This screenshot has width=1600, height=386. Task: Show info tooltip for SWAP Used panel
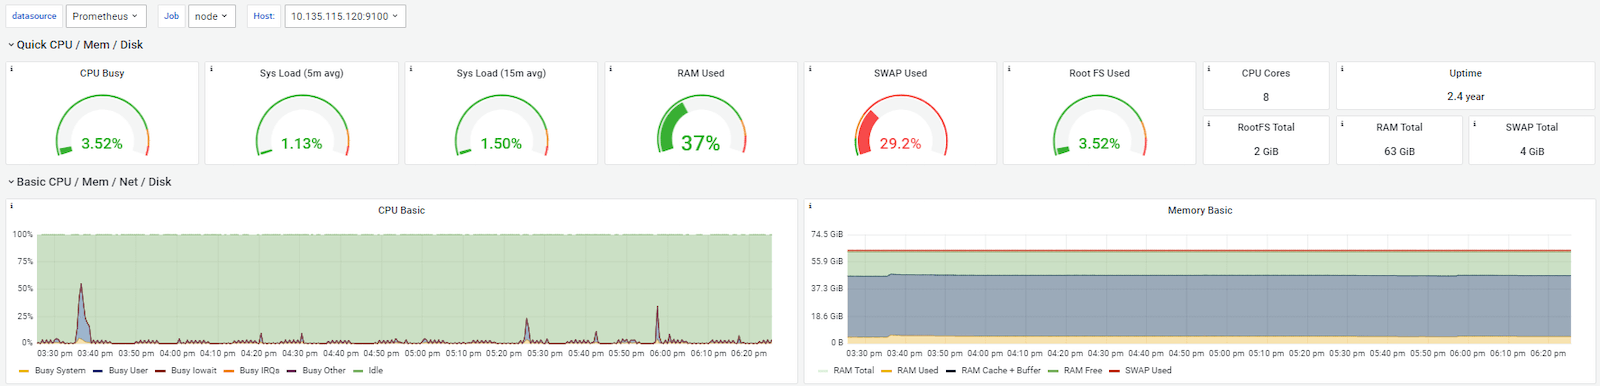click(810, 69)
